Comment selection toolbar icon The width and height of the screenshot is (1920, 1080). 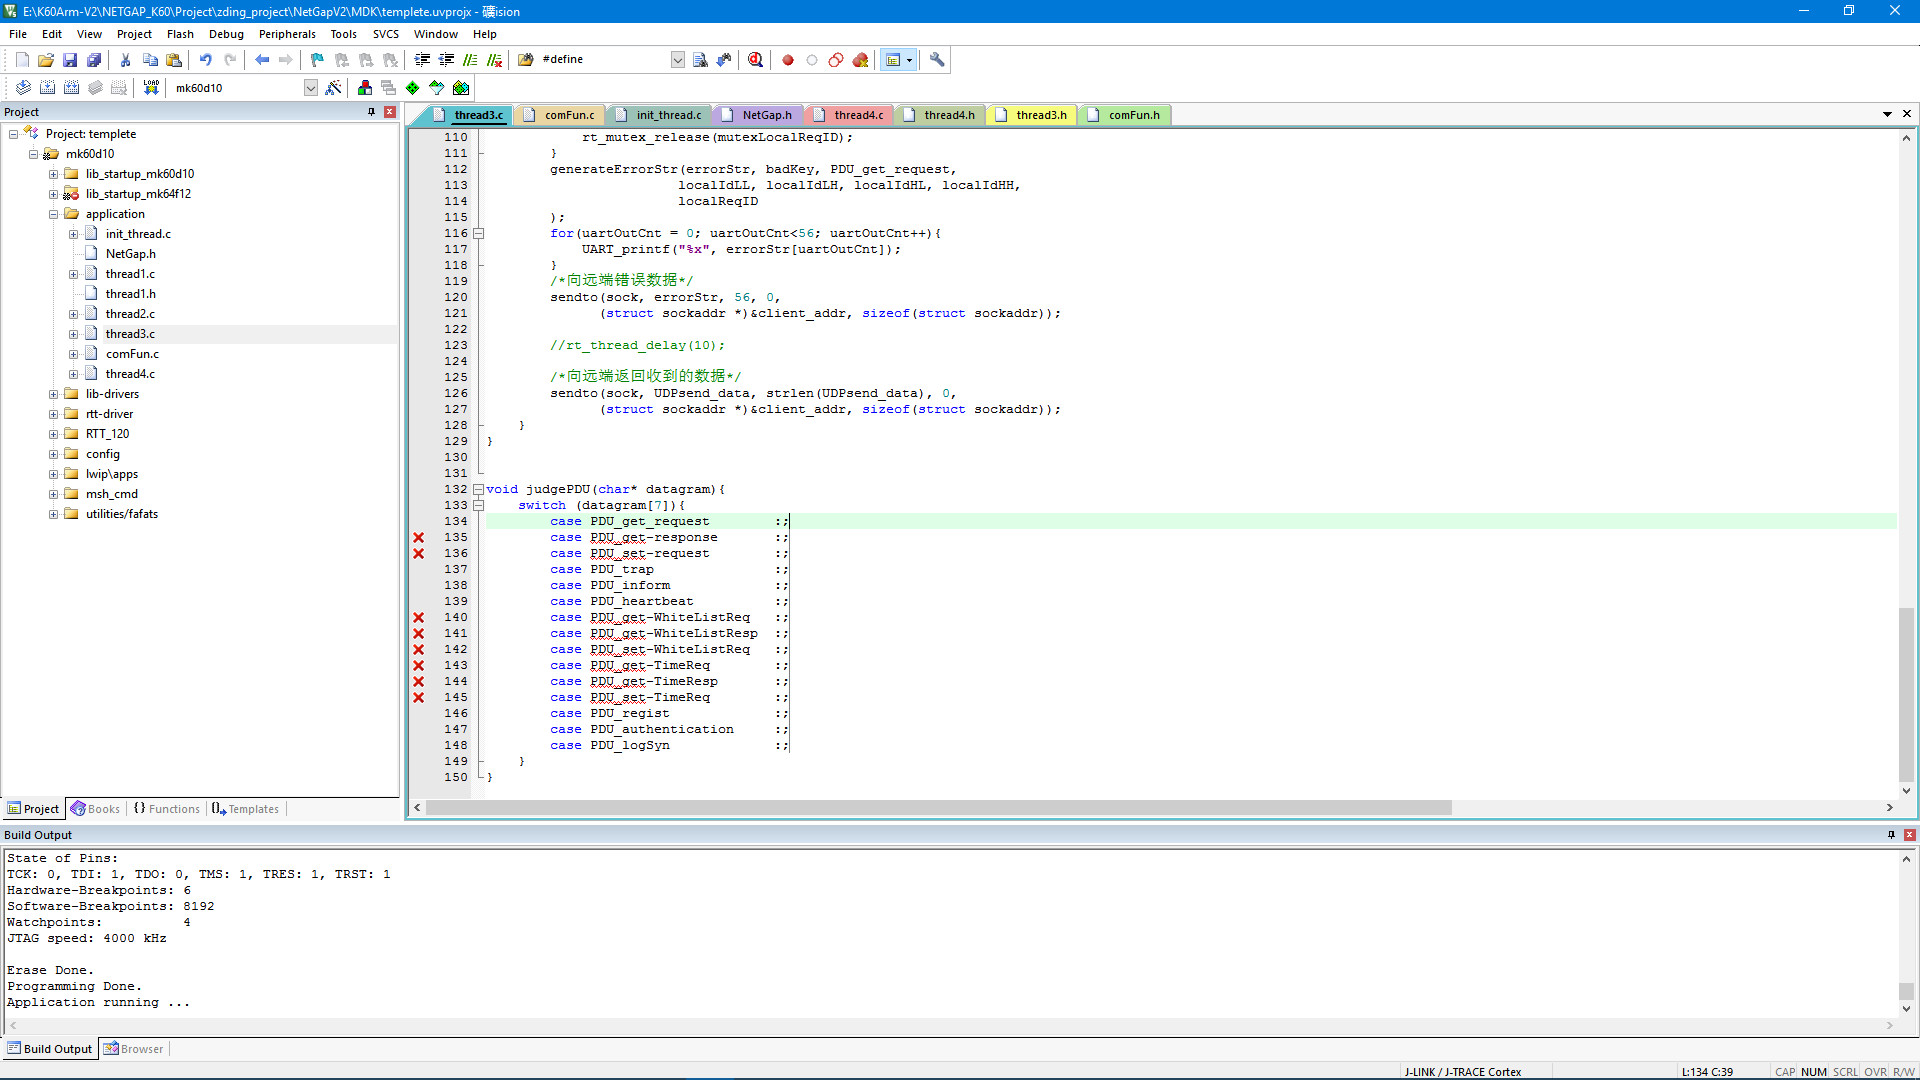coord(470,60)
